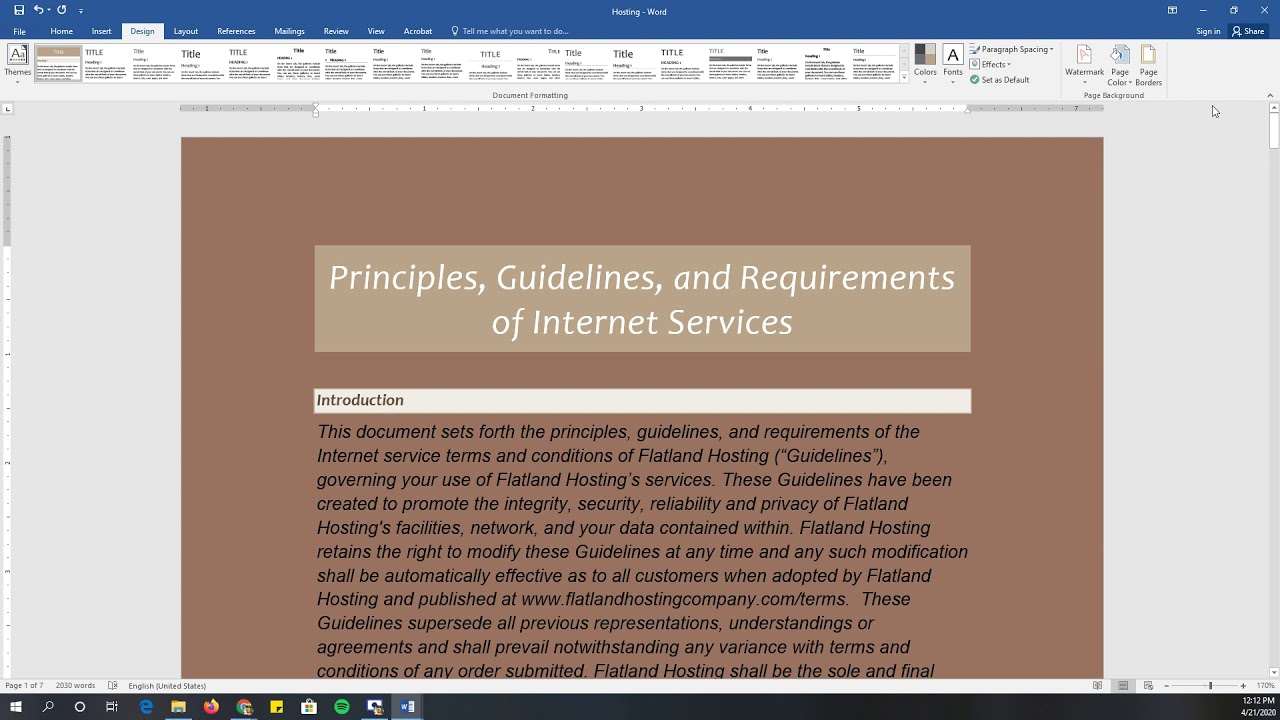Viewport: 1280px width, 720px height.
Task: Click Set as Default
Action: [999, 80]
